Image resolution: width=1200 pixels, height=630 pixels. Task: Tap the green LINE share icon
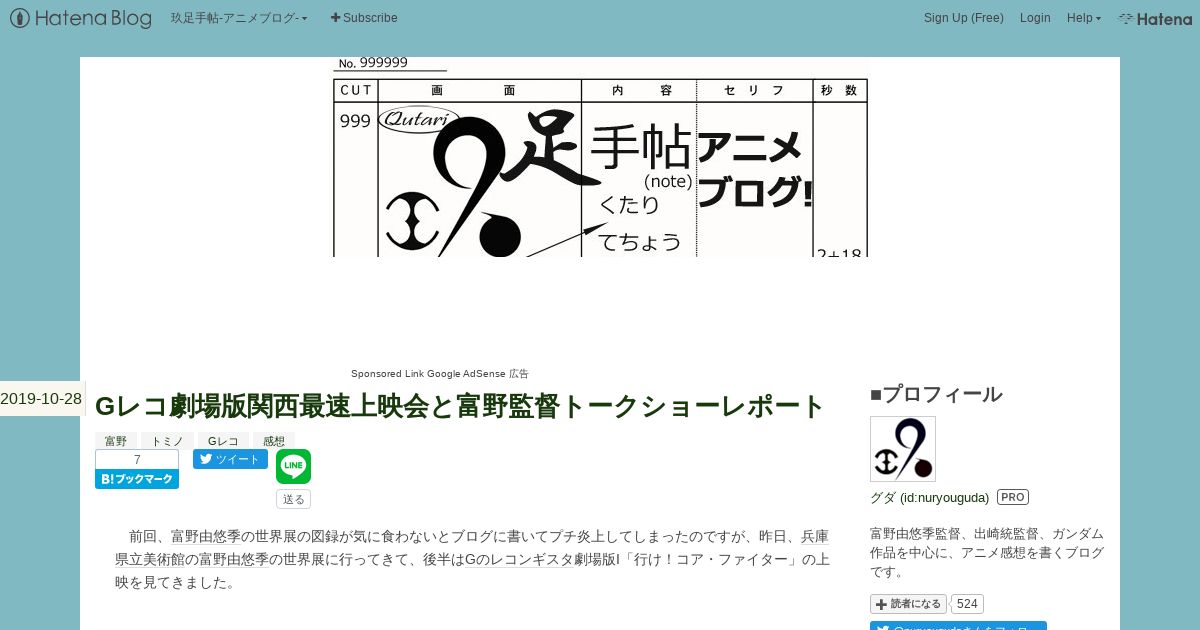(x=293, y=466)
